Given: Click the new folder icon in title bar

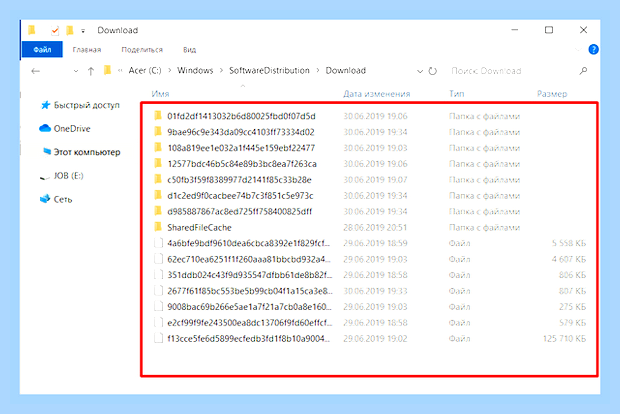Looking at the screenshot, I should click(70, 30).
